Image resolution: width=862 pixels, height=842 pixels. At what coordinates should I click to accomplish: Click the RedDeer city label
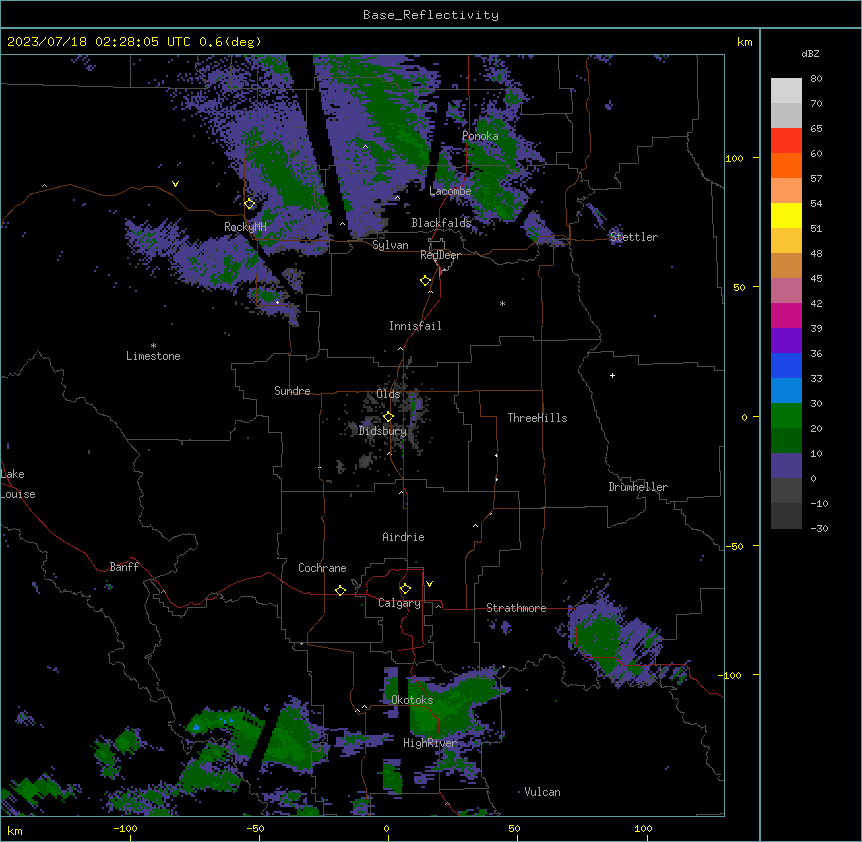[x=440, y=255]
